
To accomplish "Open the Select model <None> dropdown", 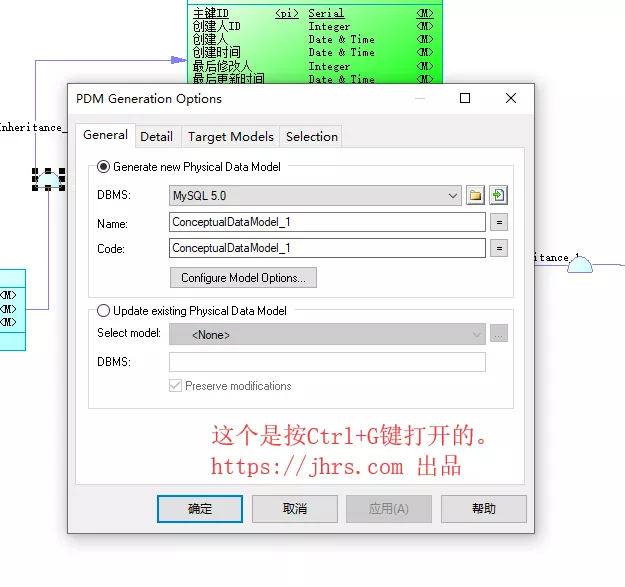I will 327,334.
